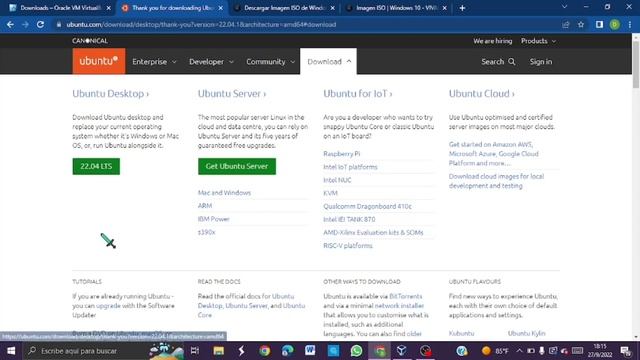Expand the Products dropdown

(x=538, y=41)
